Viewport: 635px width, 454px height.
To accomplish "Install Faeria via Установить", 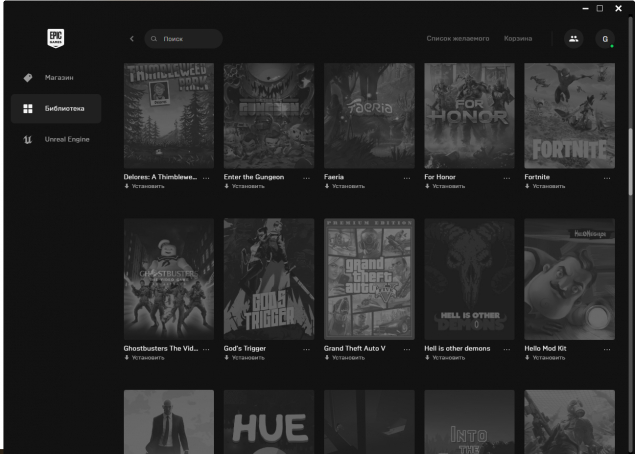I will (x=345, y=186).
